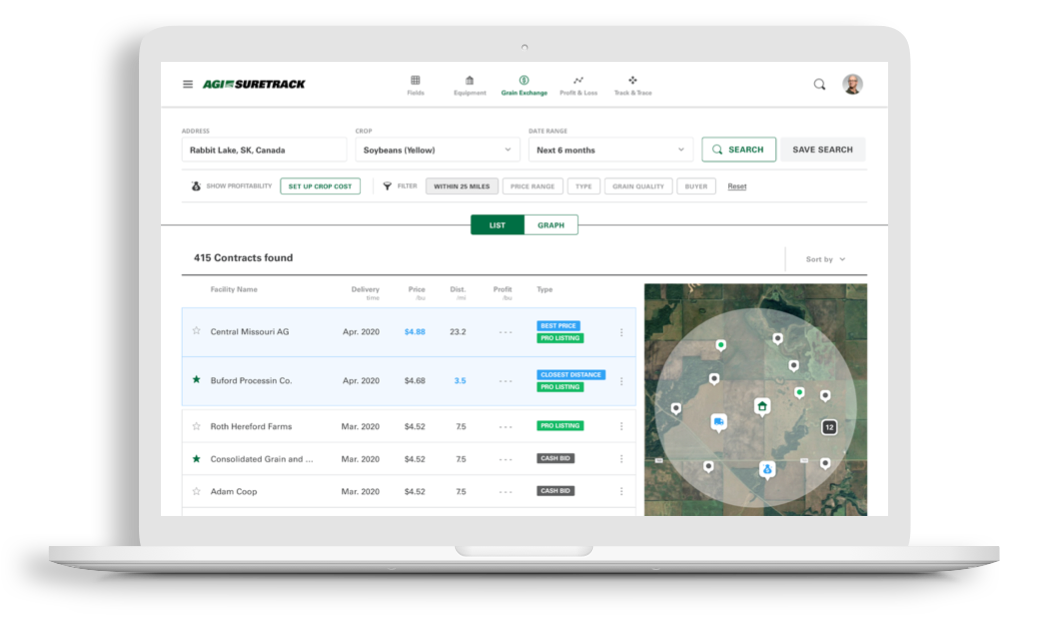The image size is (1056, 628).
Task: Open the Next 6 months date range dropdown
Action: (611, 150)
